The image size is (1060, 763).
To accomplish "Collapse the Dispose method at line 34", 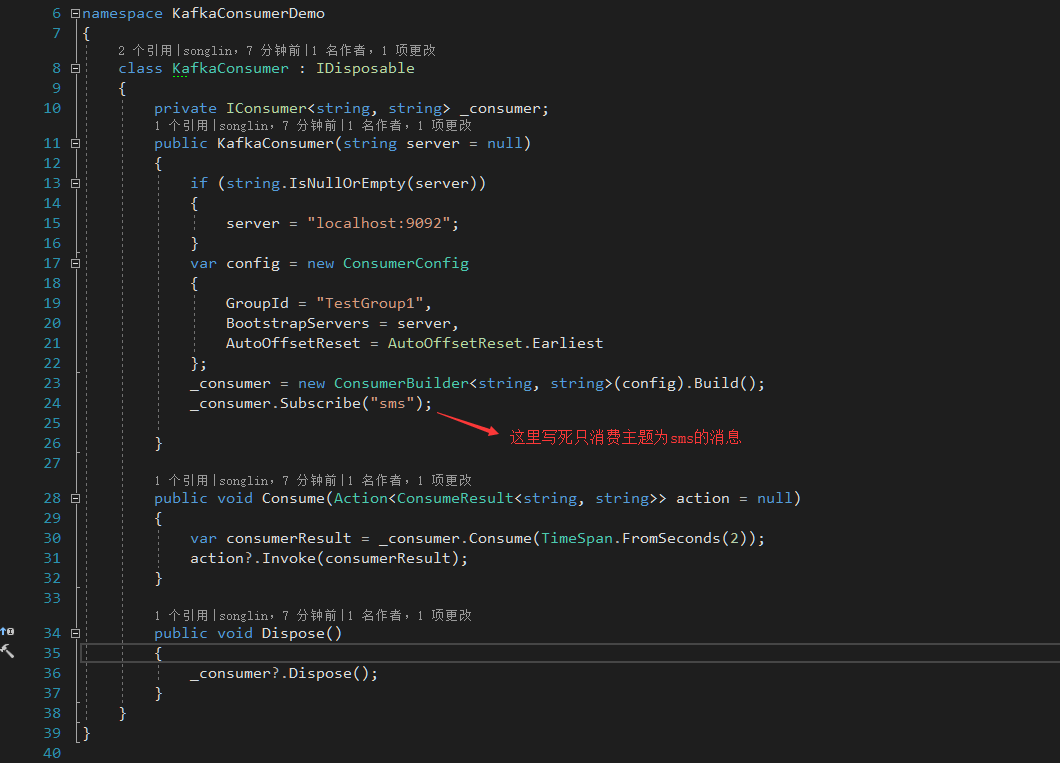I will 76,633.
